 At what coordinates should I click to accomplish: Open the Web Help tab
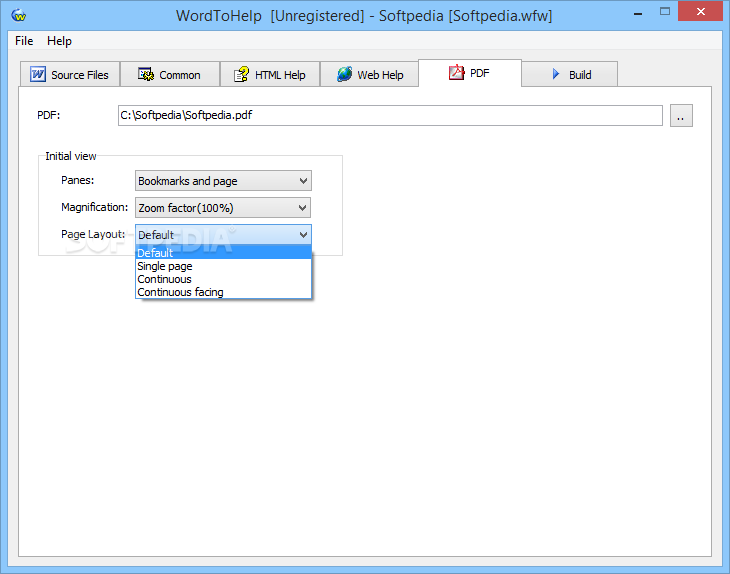(x=370, y=74)
